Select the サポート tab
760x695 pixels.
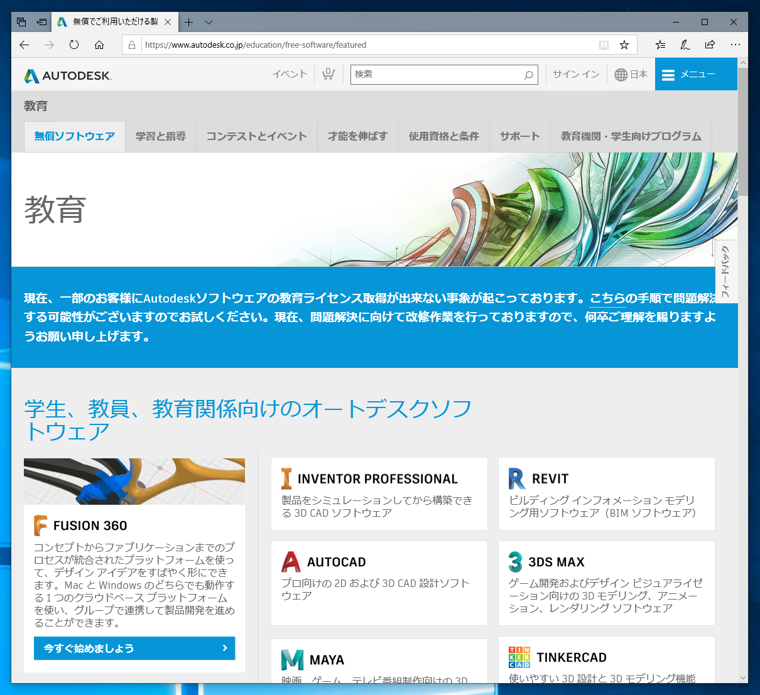[x=520, y=137]
